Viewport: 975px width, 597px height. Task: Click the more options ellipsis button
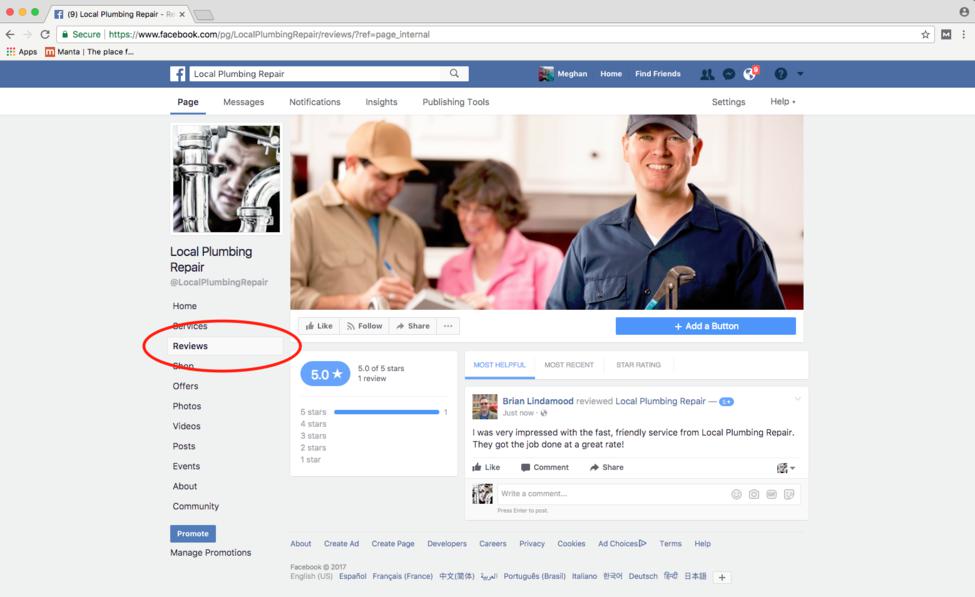point(448,326)
